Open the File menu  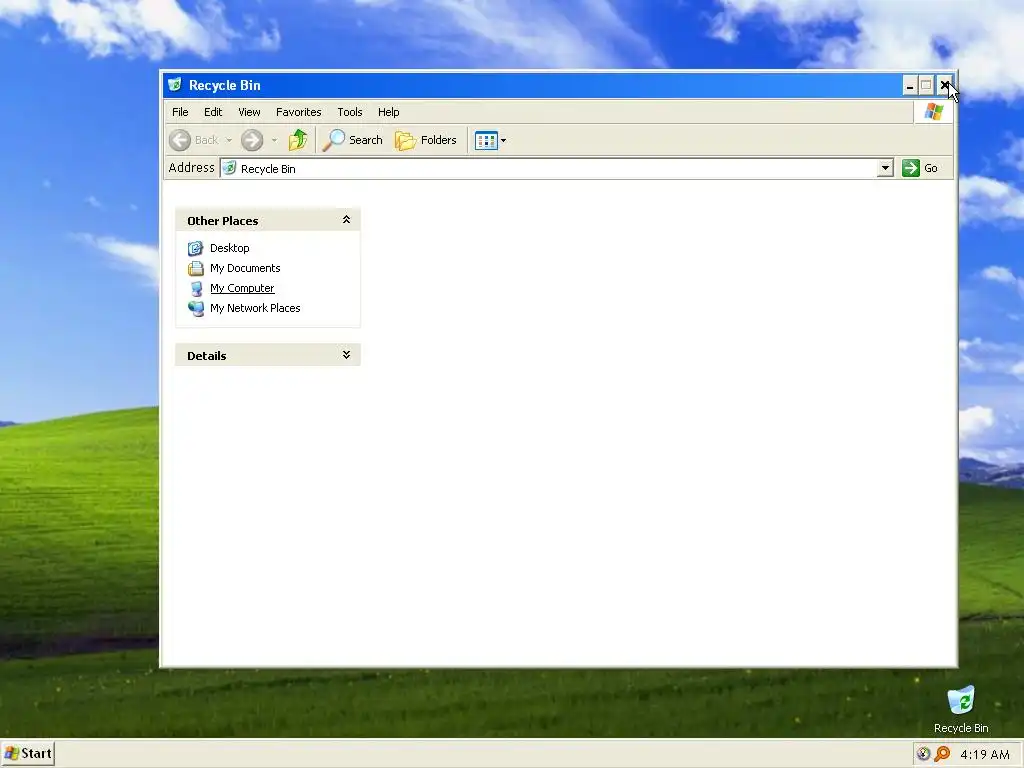coord(180,112)
